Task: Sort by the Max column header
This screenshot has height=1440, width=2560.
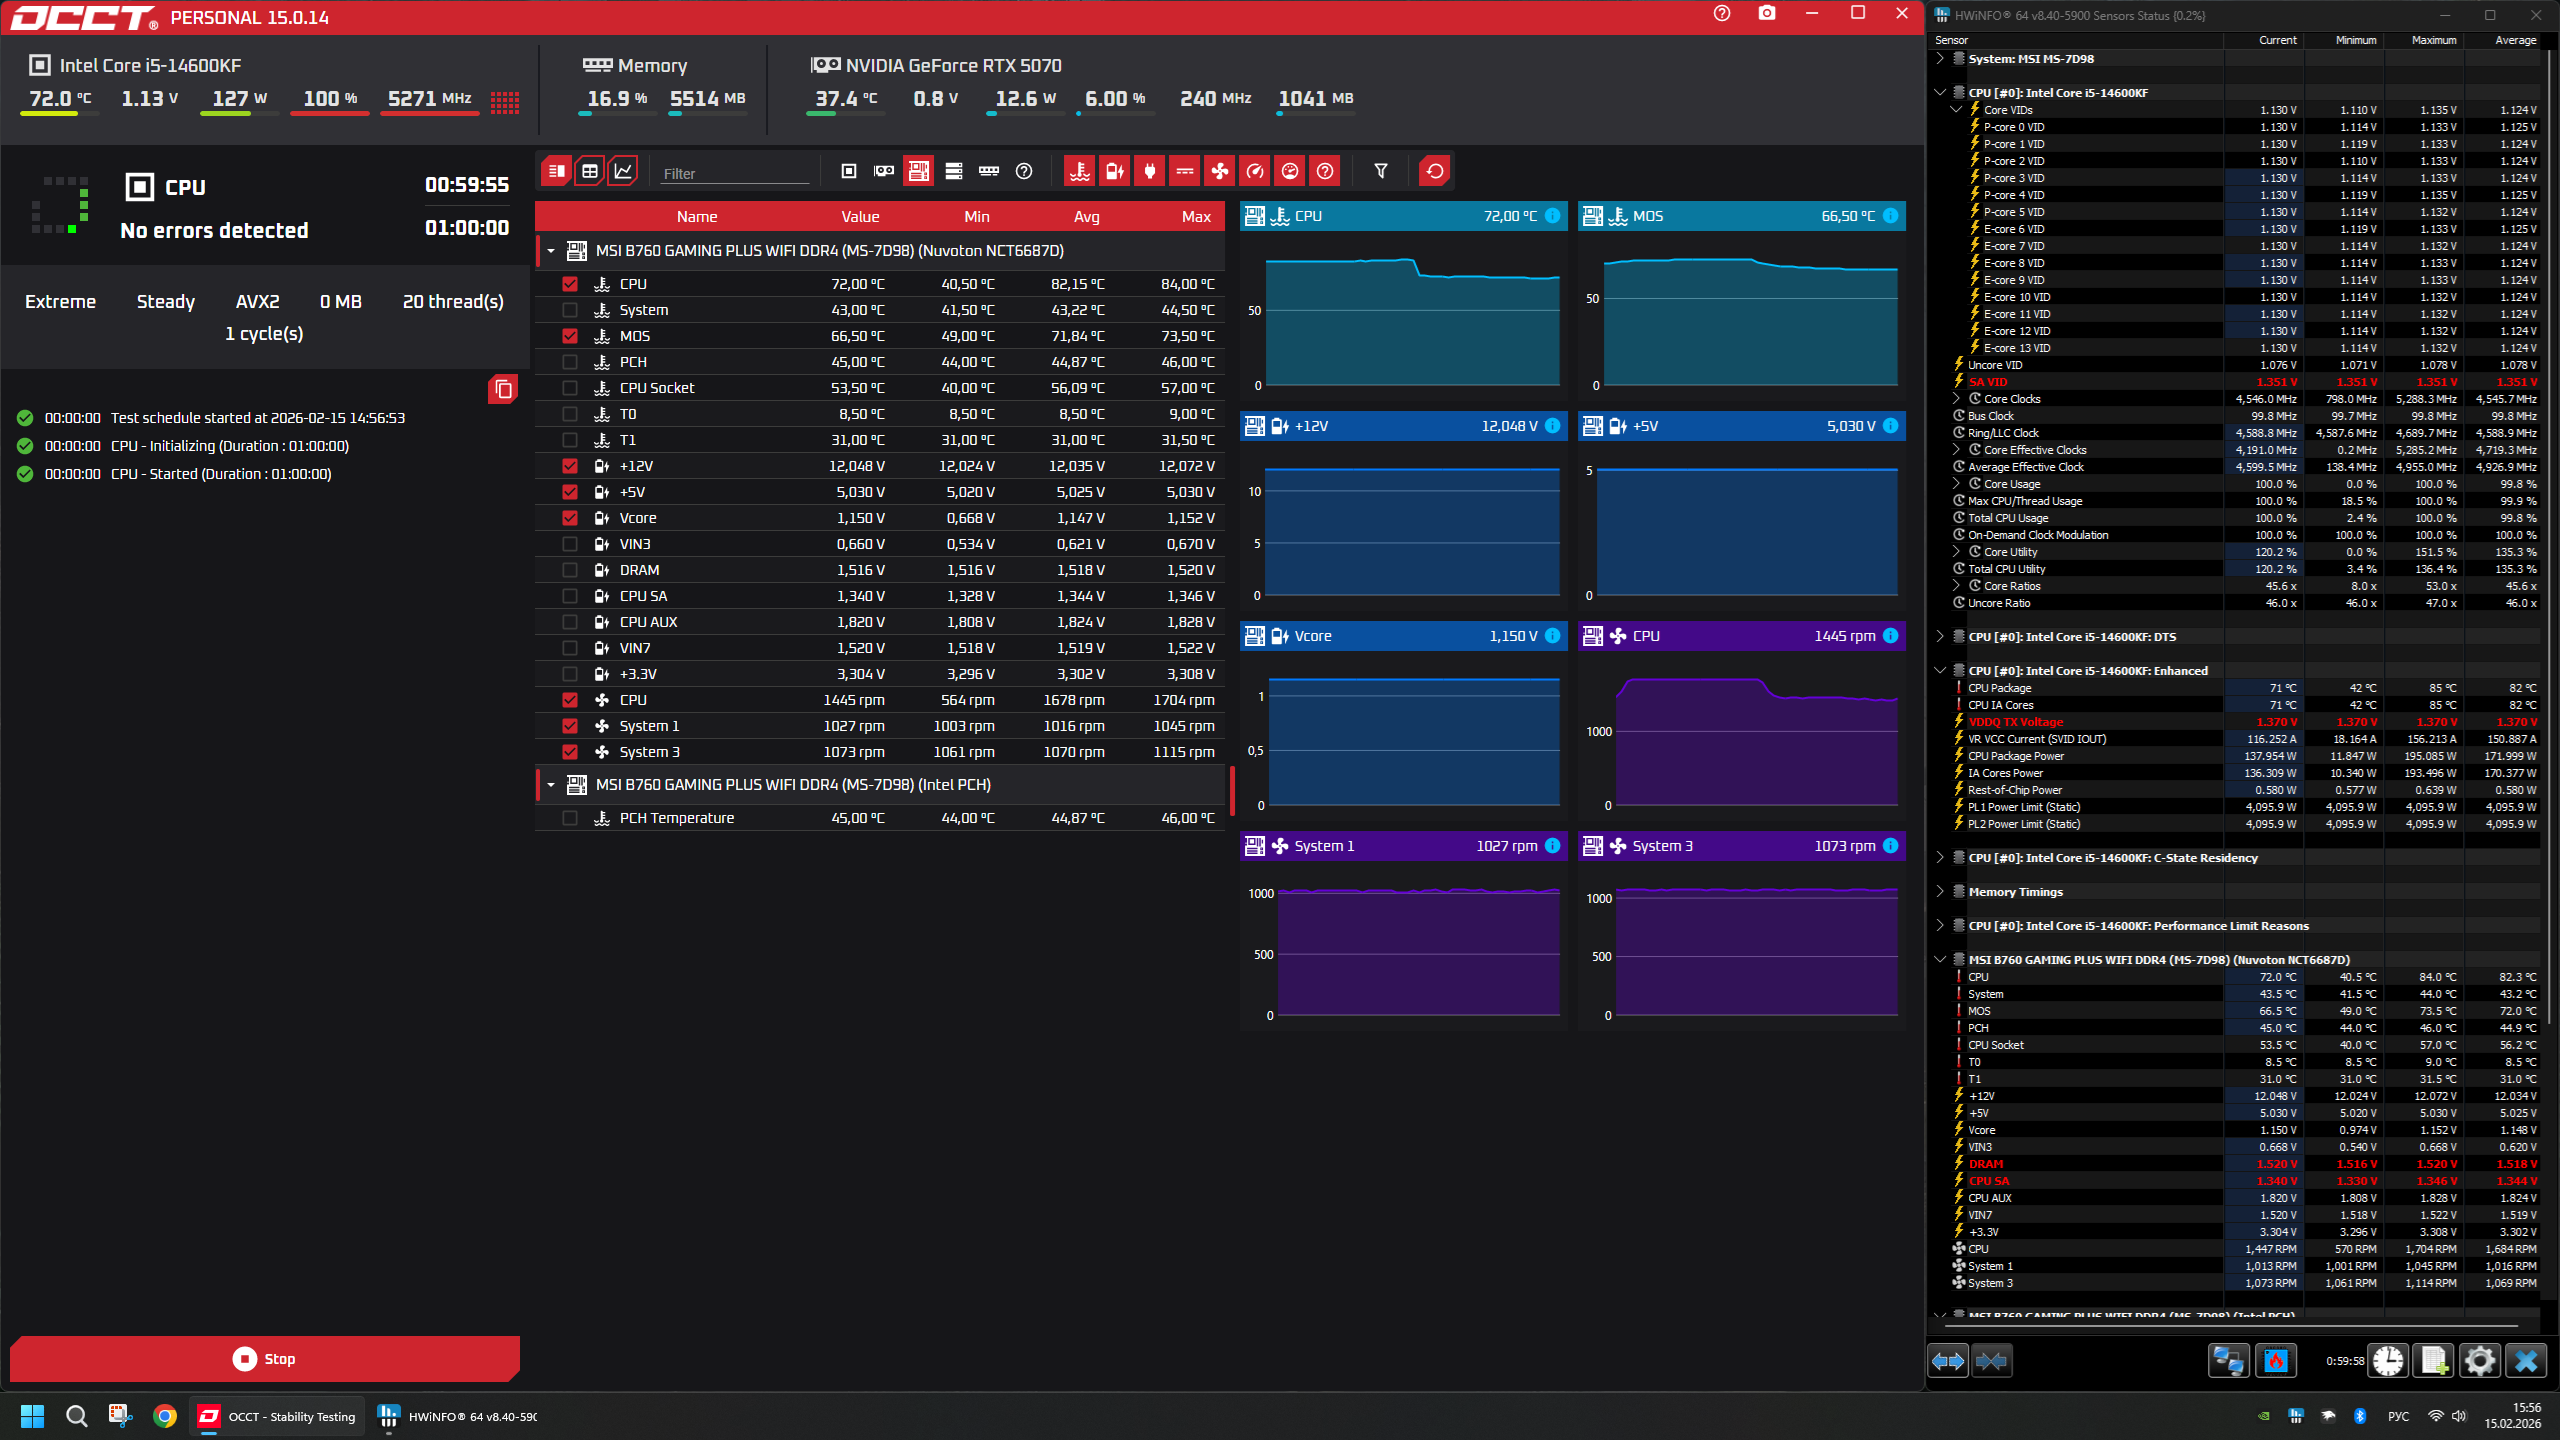Action: [x=1195, y=217]
